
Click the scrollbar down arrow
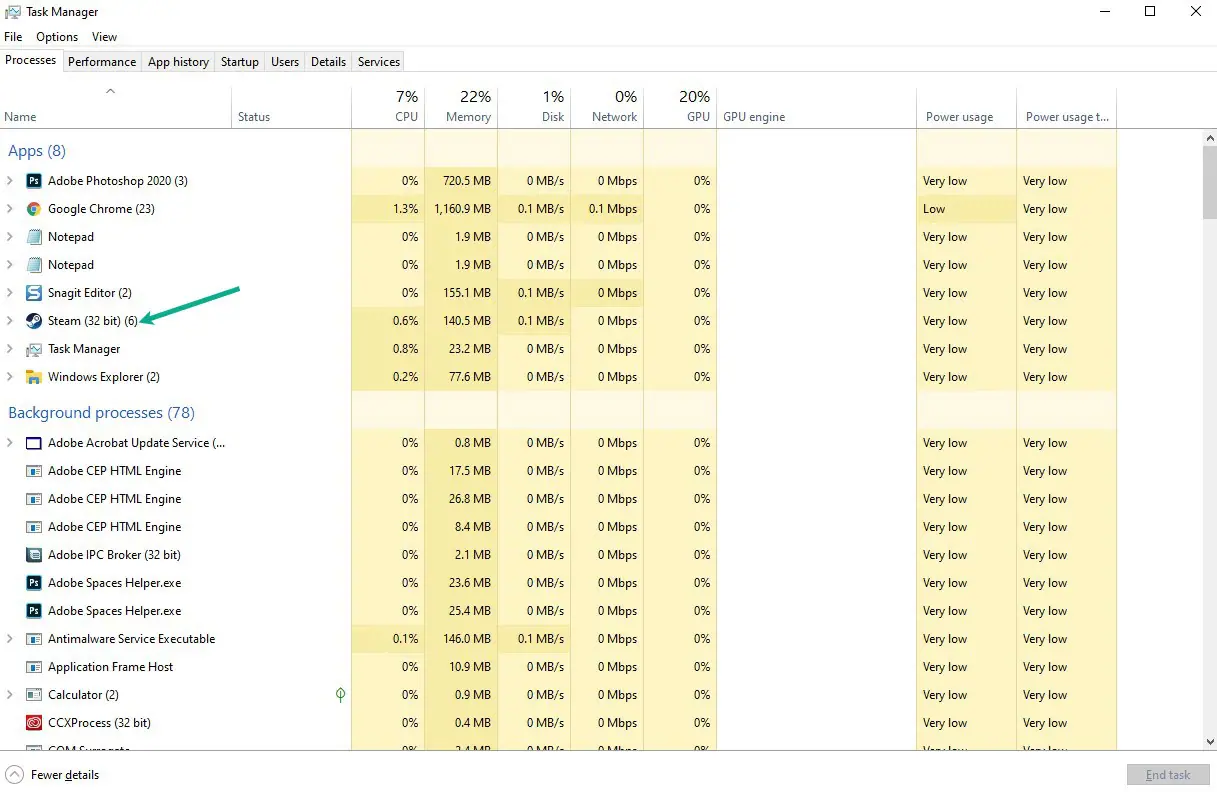coord(1209,741)
